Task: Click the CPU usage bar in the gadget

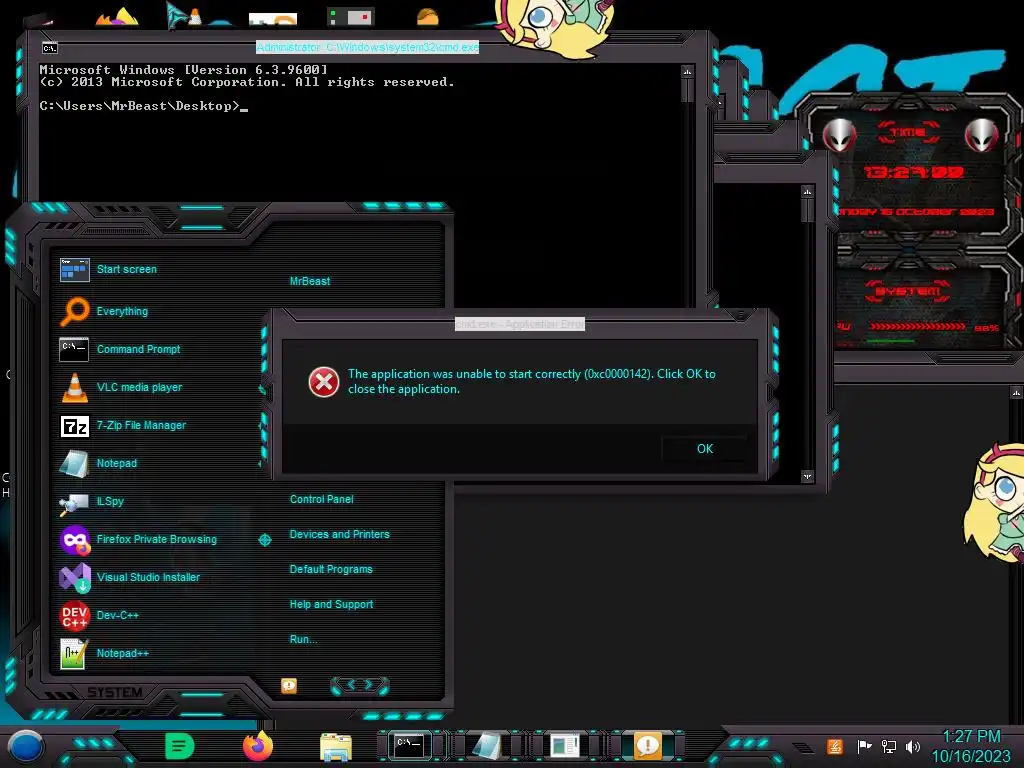Action: pyautogui.click(x=917, y=326)
